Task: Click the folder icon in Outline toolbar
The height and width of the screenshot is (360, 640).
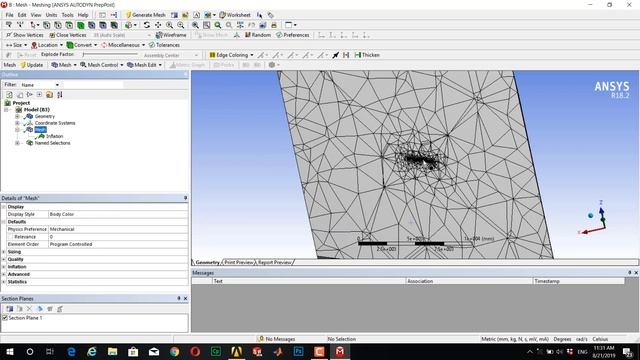Action: 49,95
